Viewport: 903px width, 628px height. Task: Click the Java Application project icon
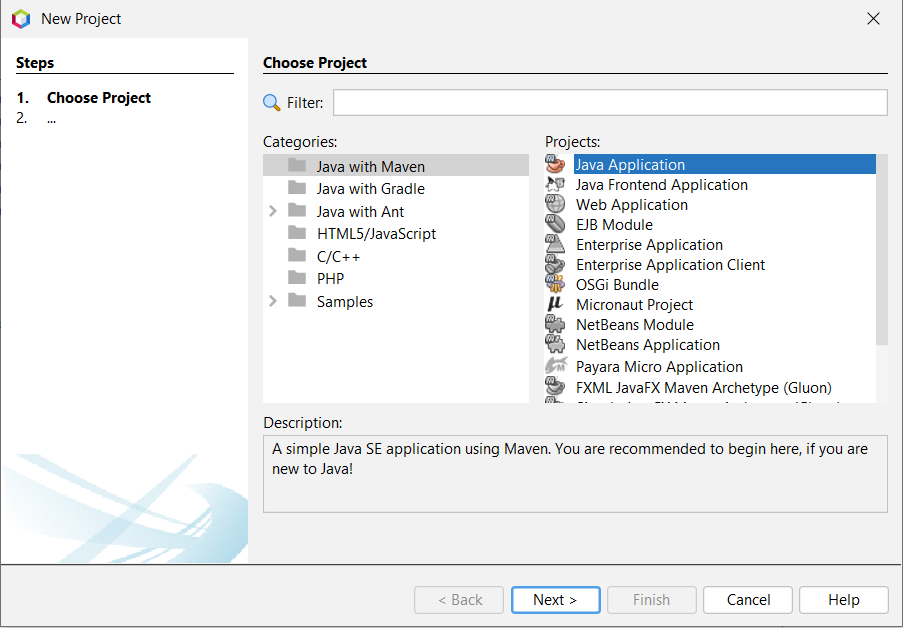click(x=556, y=164)
